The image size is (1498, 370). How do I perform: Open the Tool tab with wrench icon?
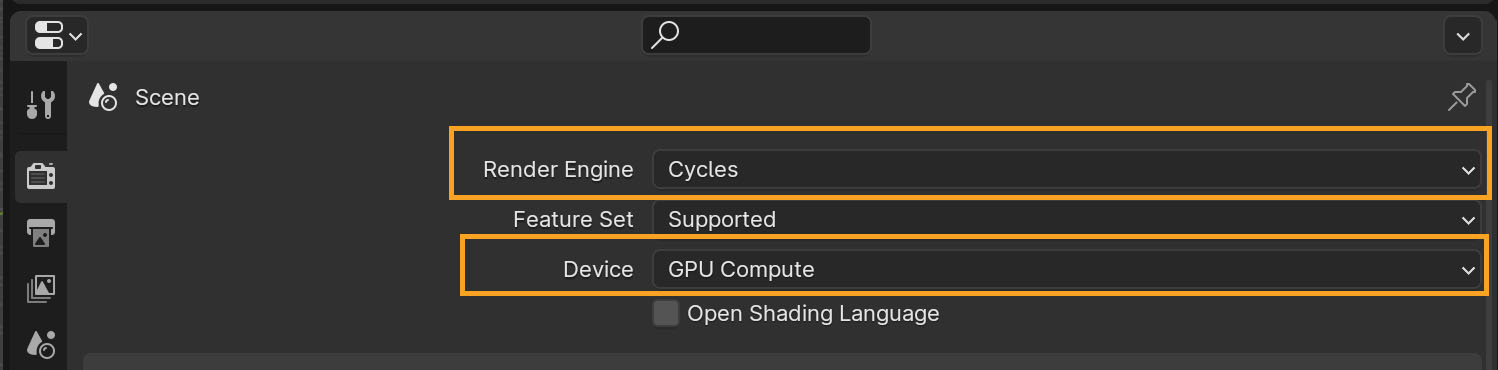41,103
